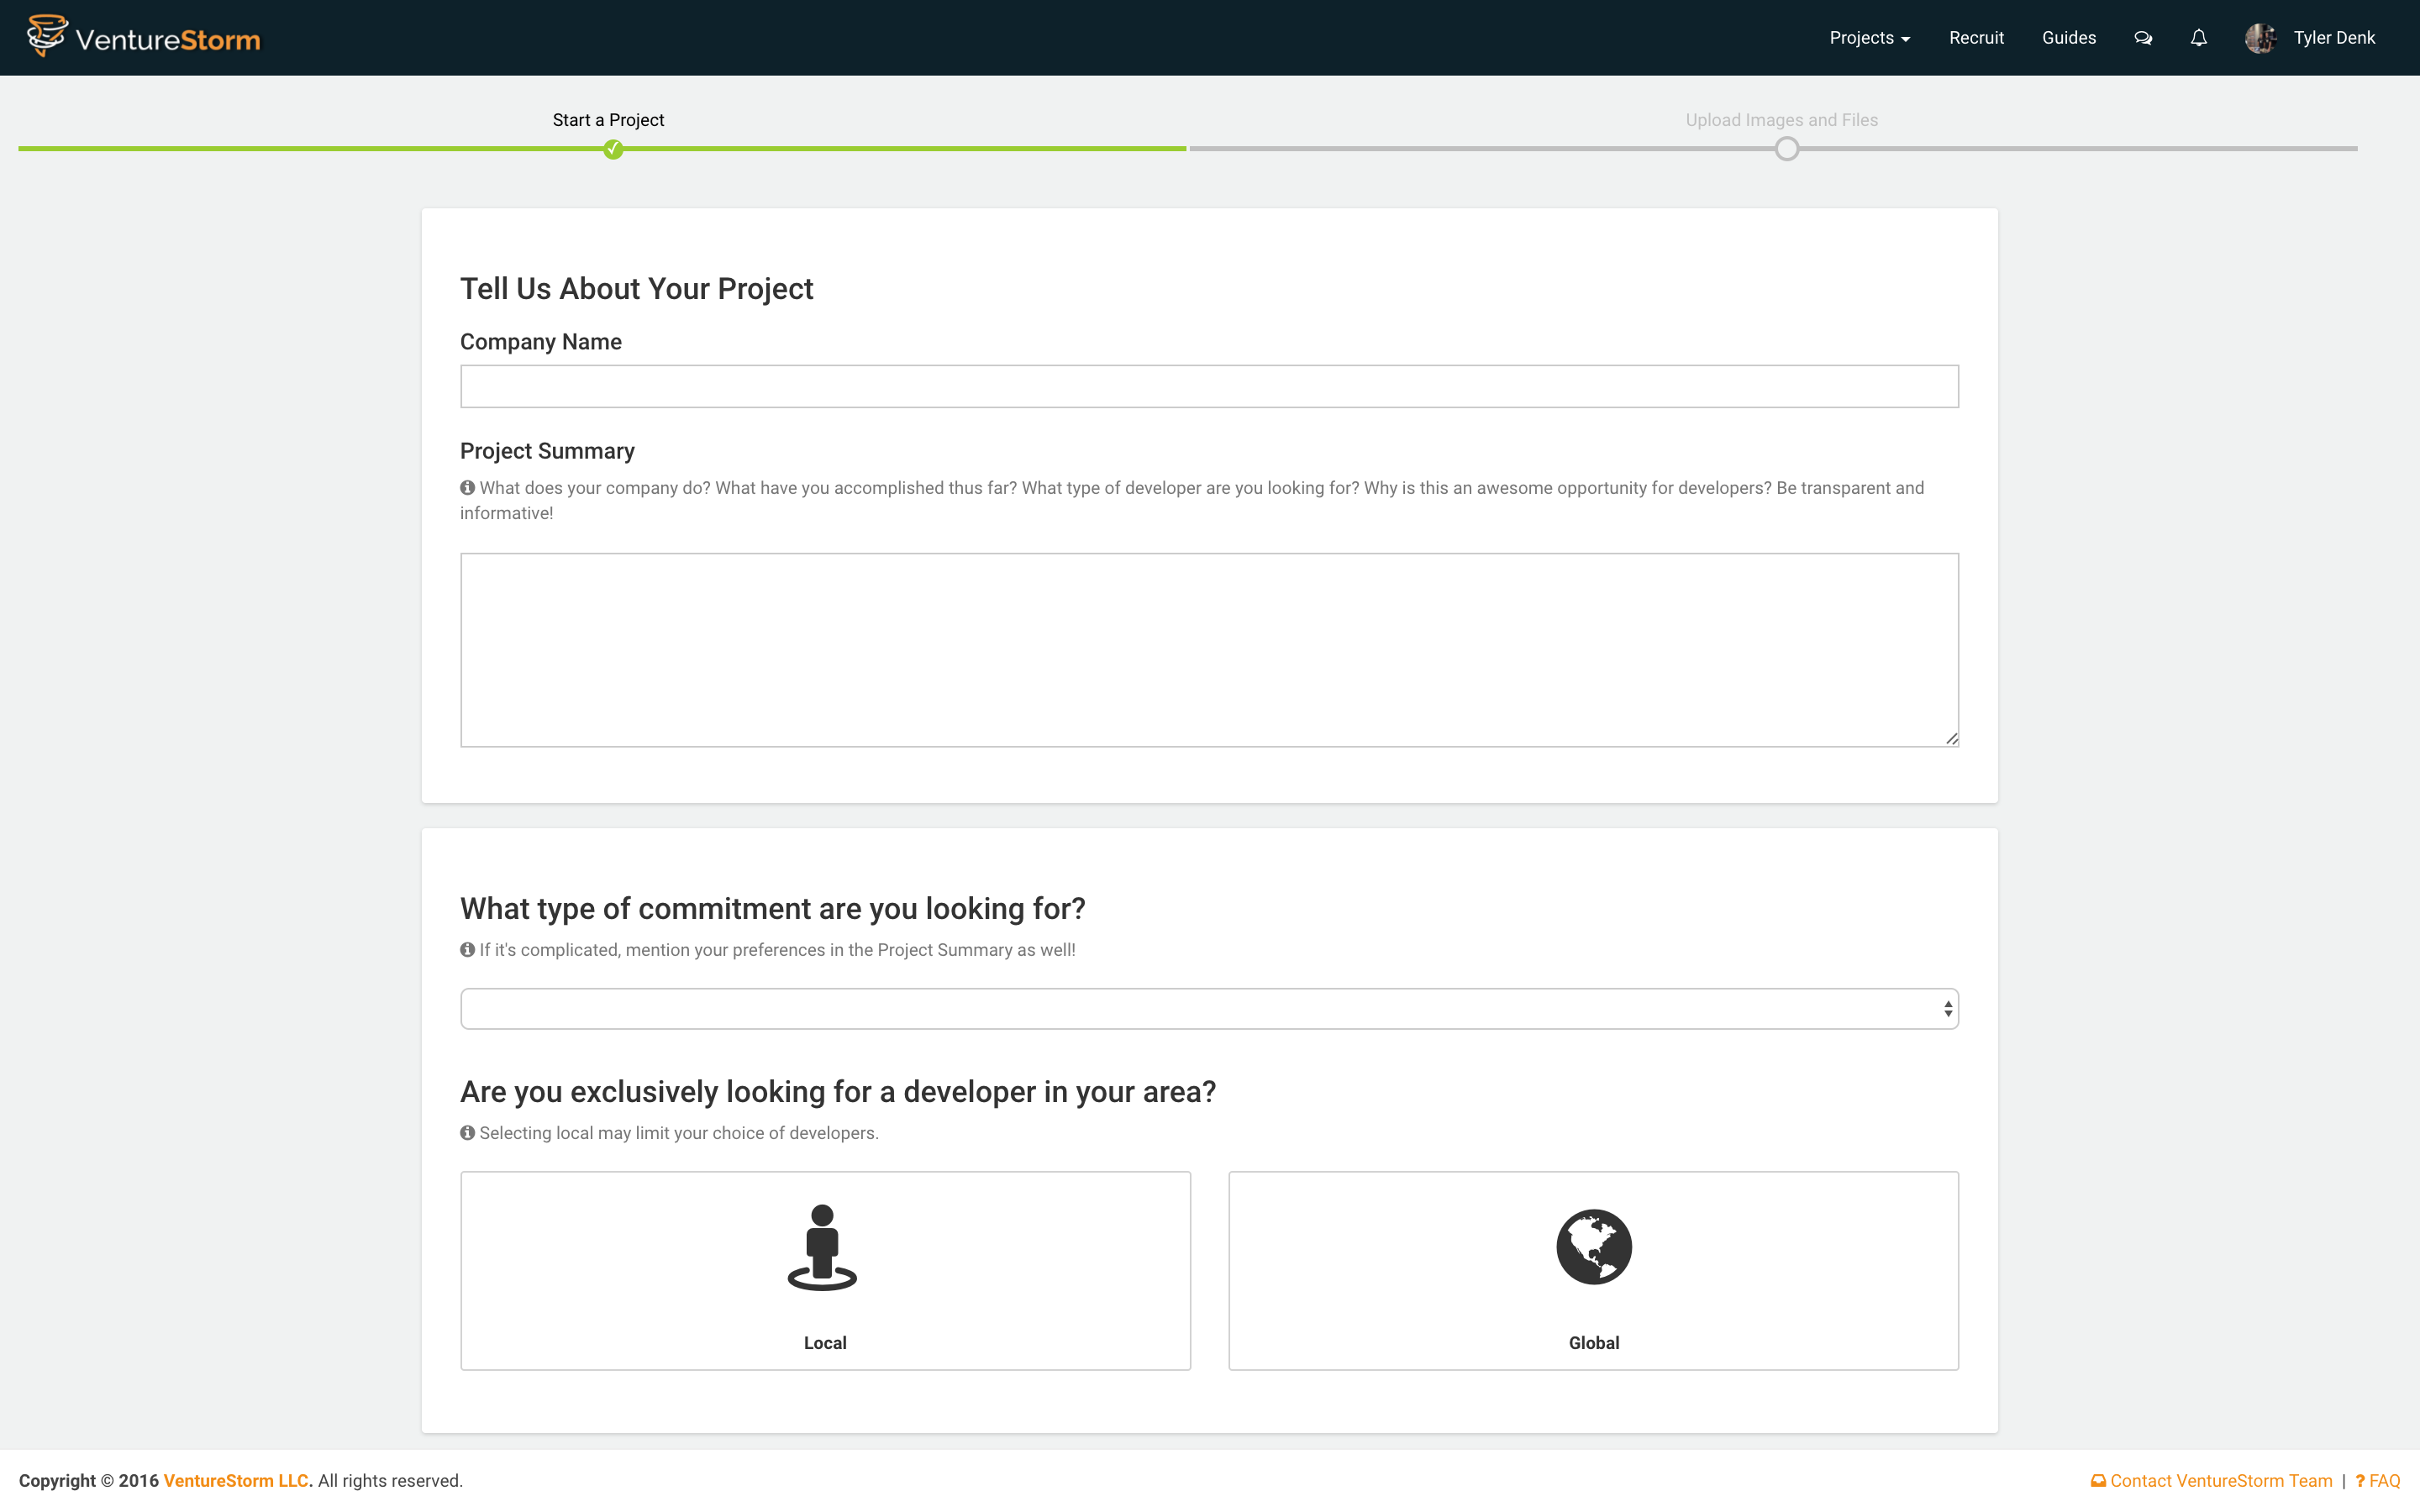The image size is (2420, 1512).
Task: Click the commitment select up-down arrows
Action: [1947, 1009]
